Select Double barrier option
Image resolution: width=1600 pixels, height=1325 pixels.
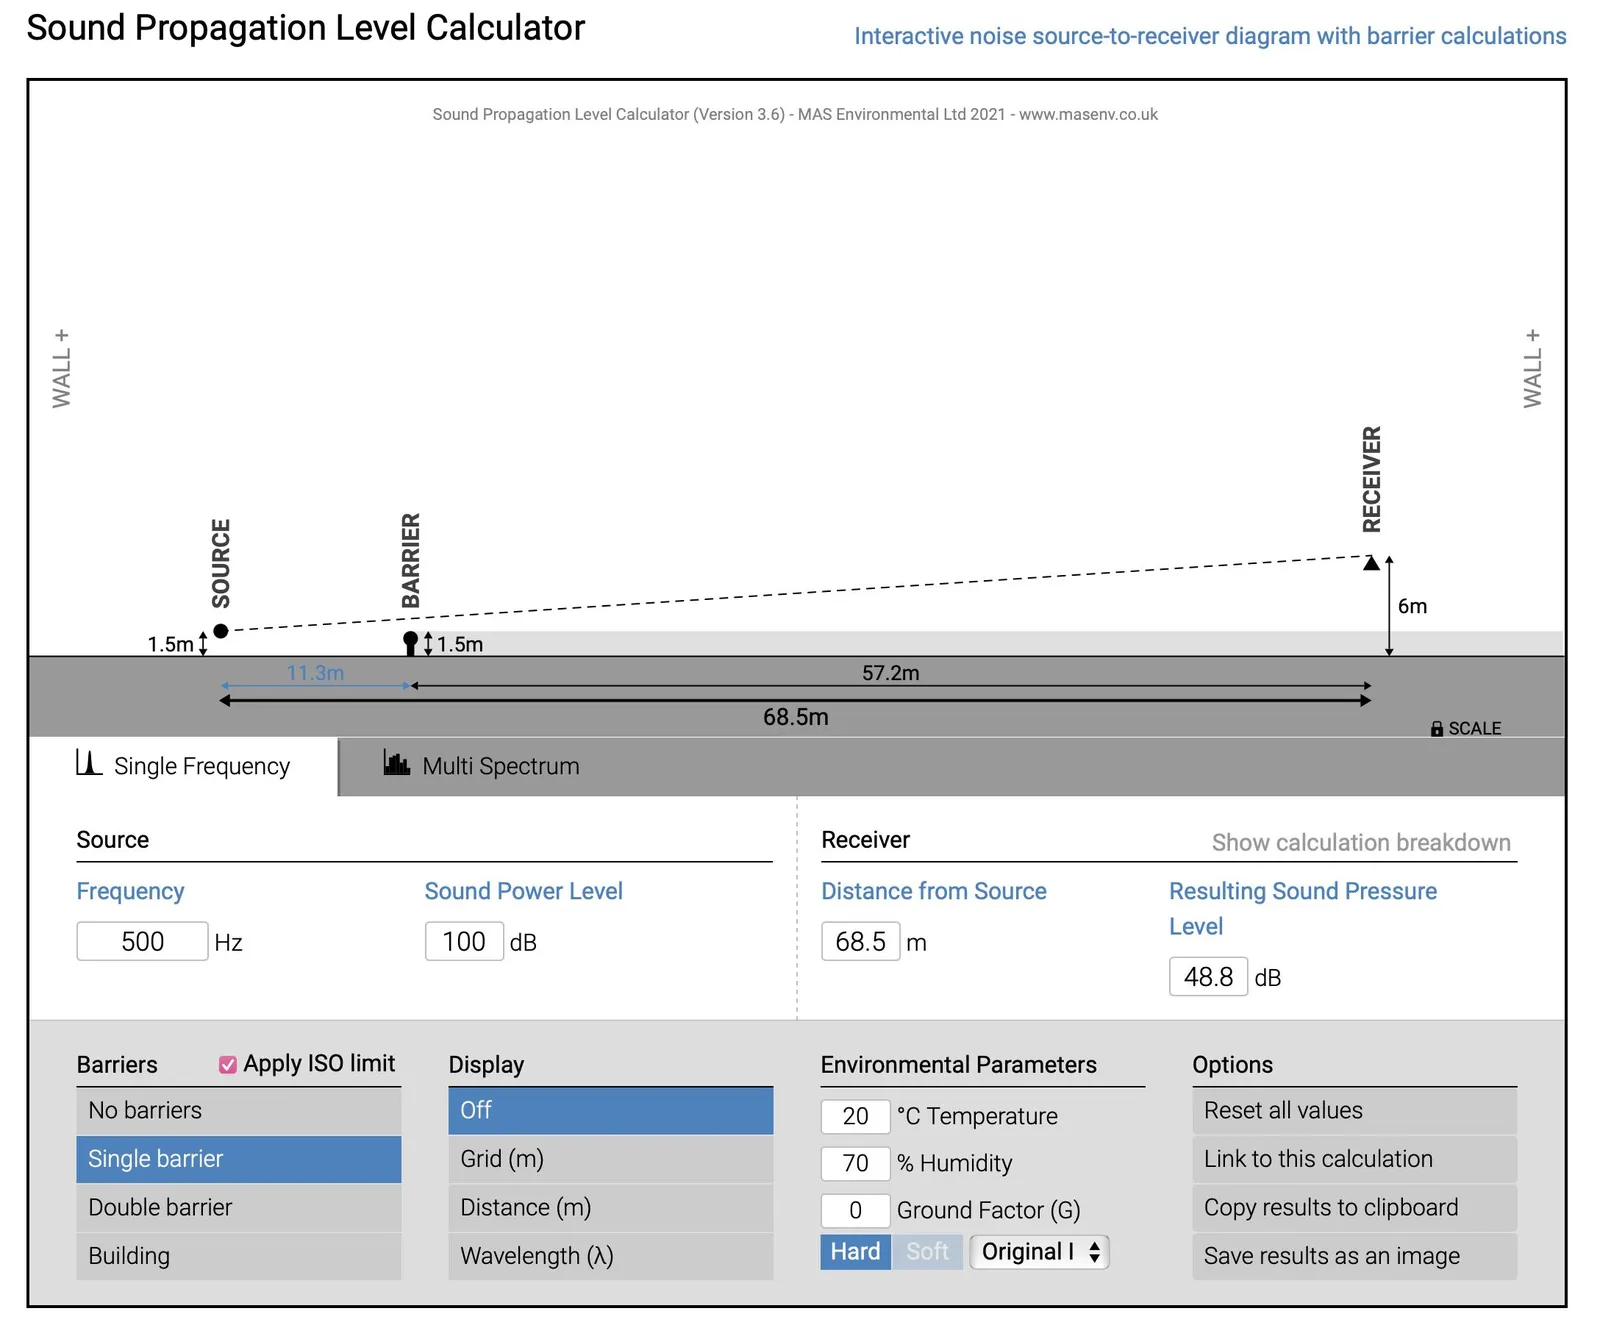pyautogui.click(x=239, y=1208)
